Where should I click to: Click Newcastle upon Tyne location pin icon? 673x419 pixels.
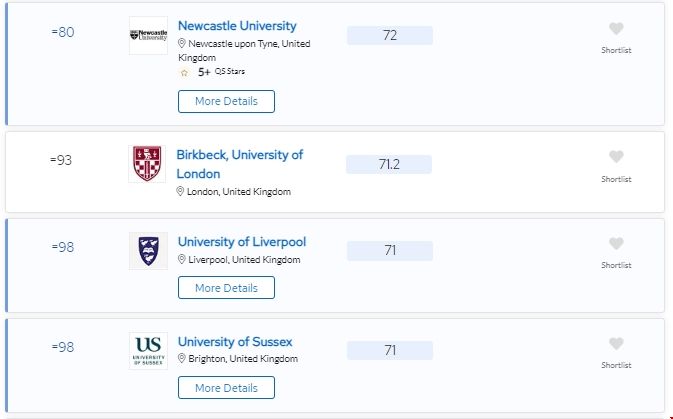pos(182,44)
